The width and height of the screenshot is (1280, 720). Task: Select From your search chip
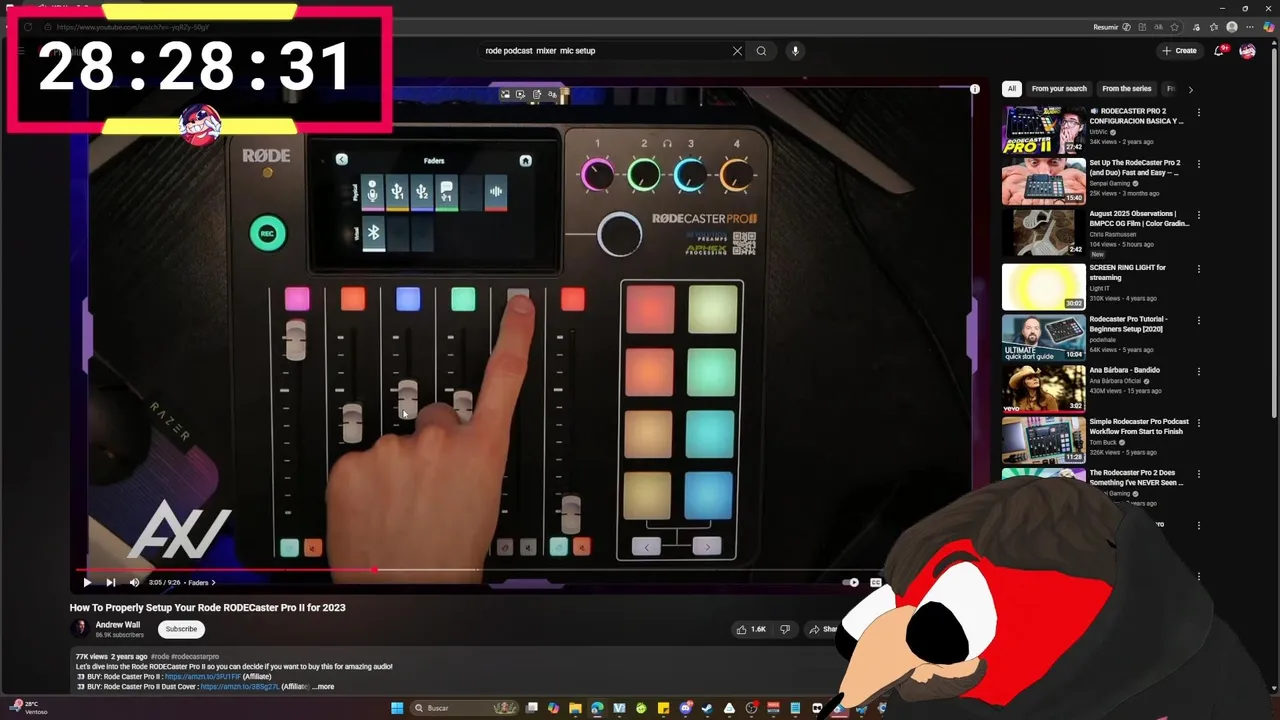tap(1059, 89)
